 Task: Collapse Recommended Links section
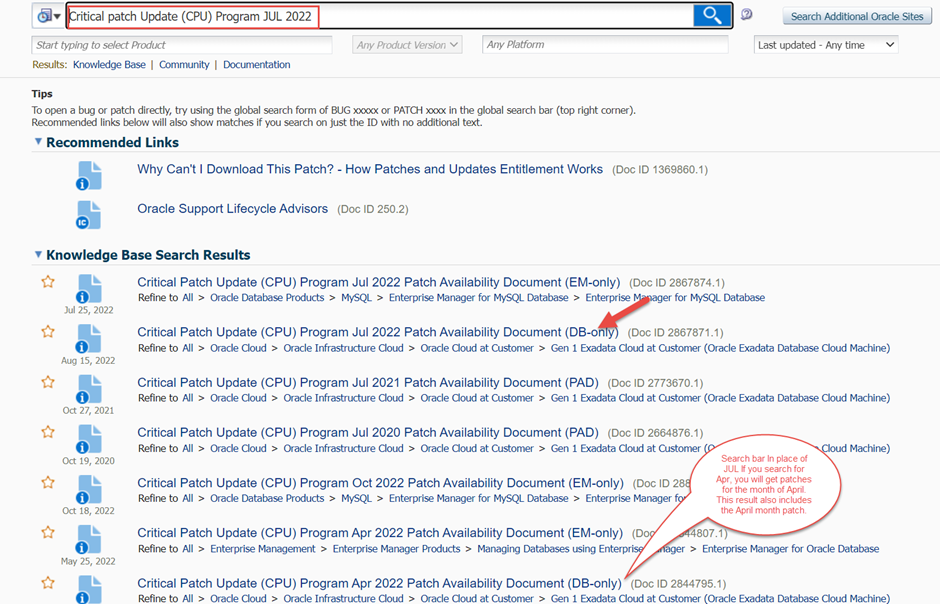click(x=38, y=142)
